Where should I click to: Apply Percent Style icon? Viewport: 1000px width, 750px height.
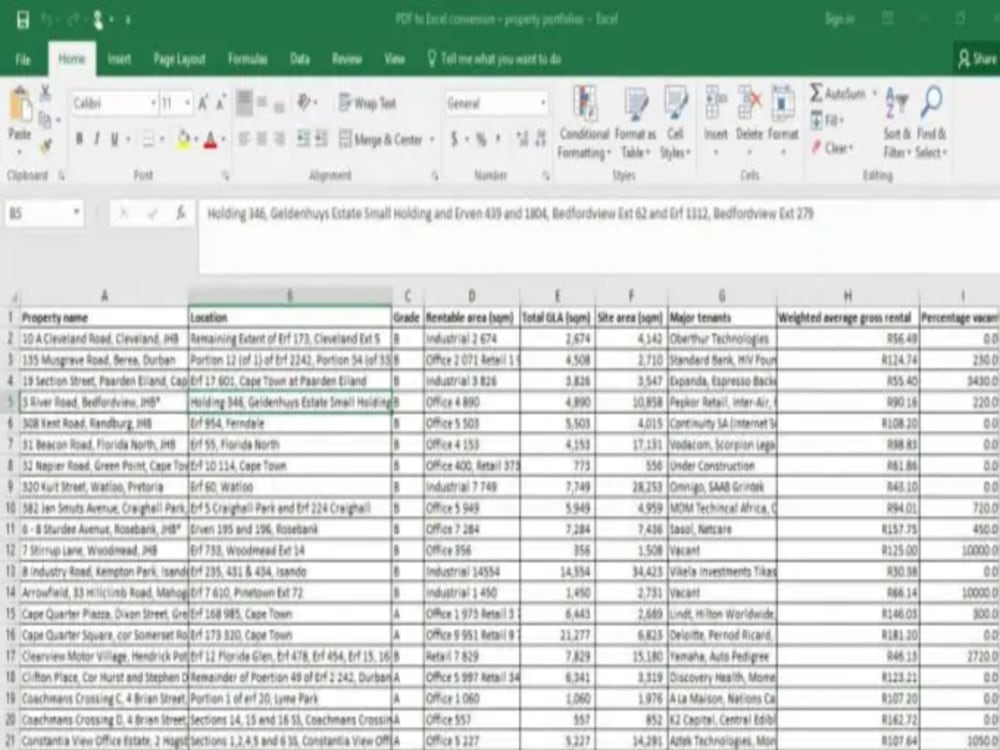480,139
